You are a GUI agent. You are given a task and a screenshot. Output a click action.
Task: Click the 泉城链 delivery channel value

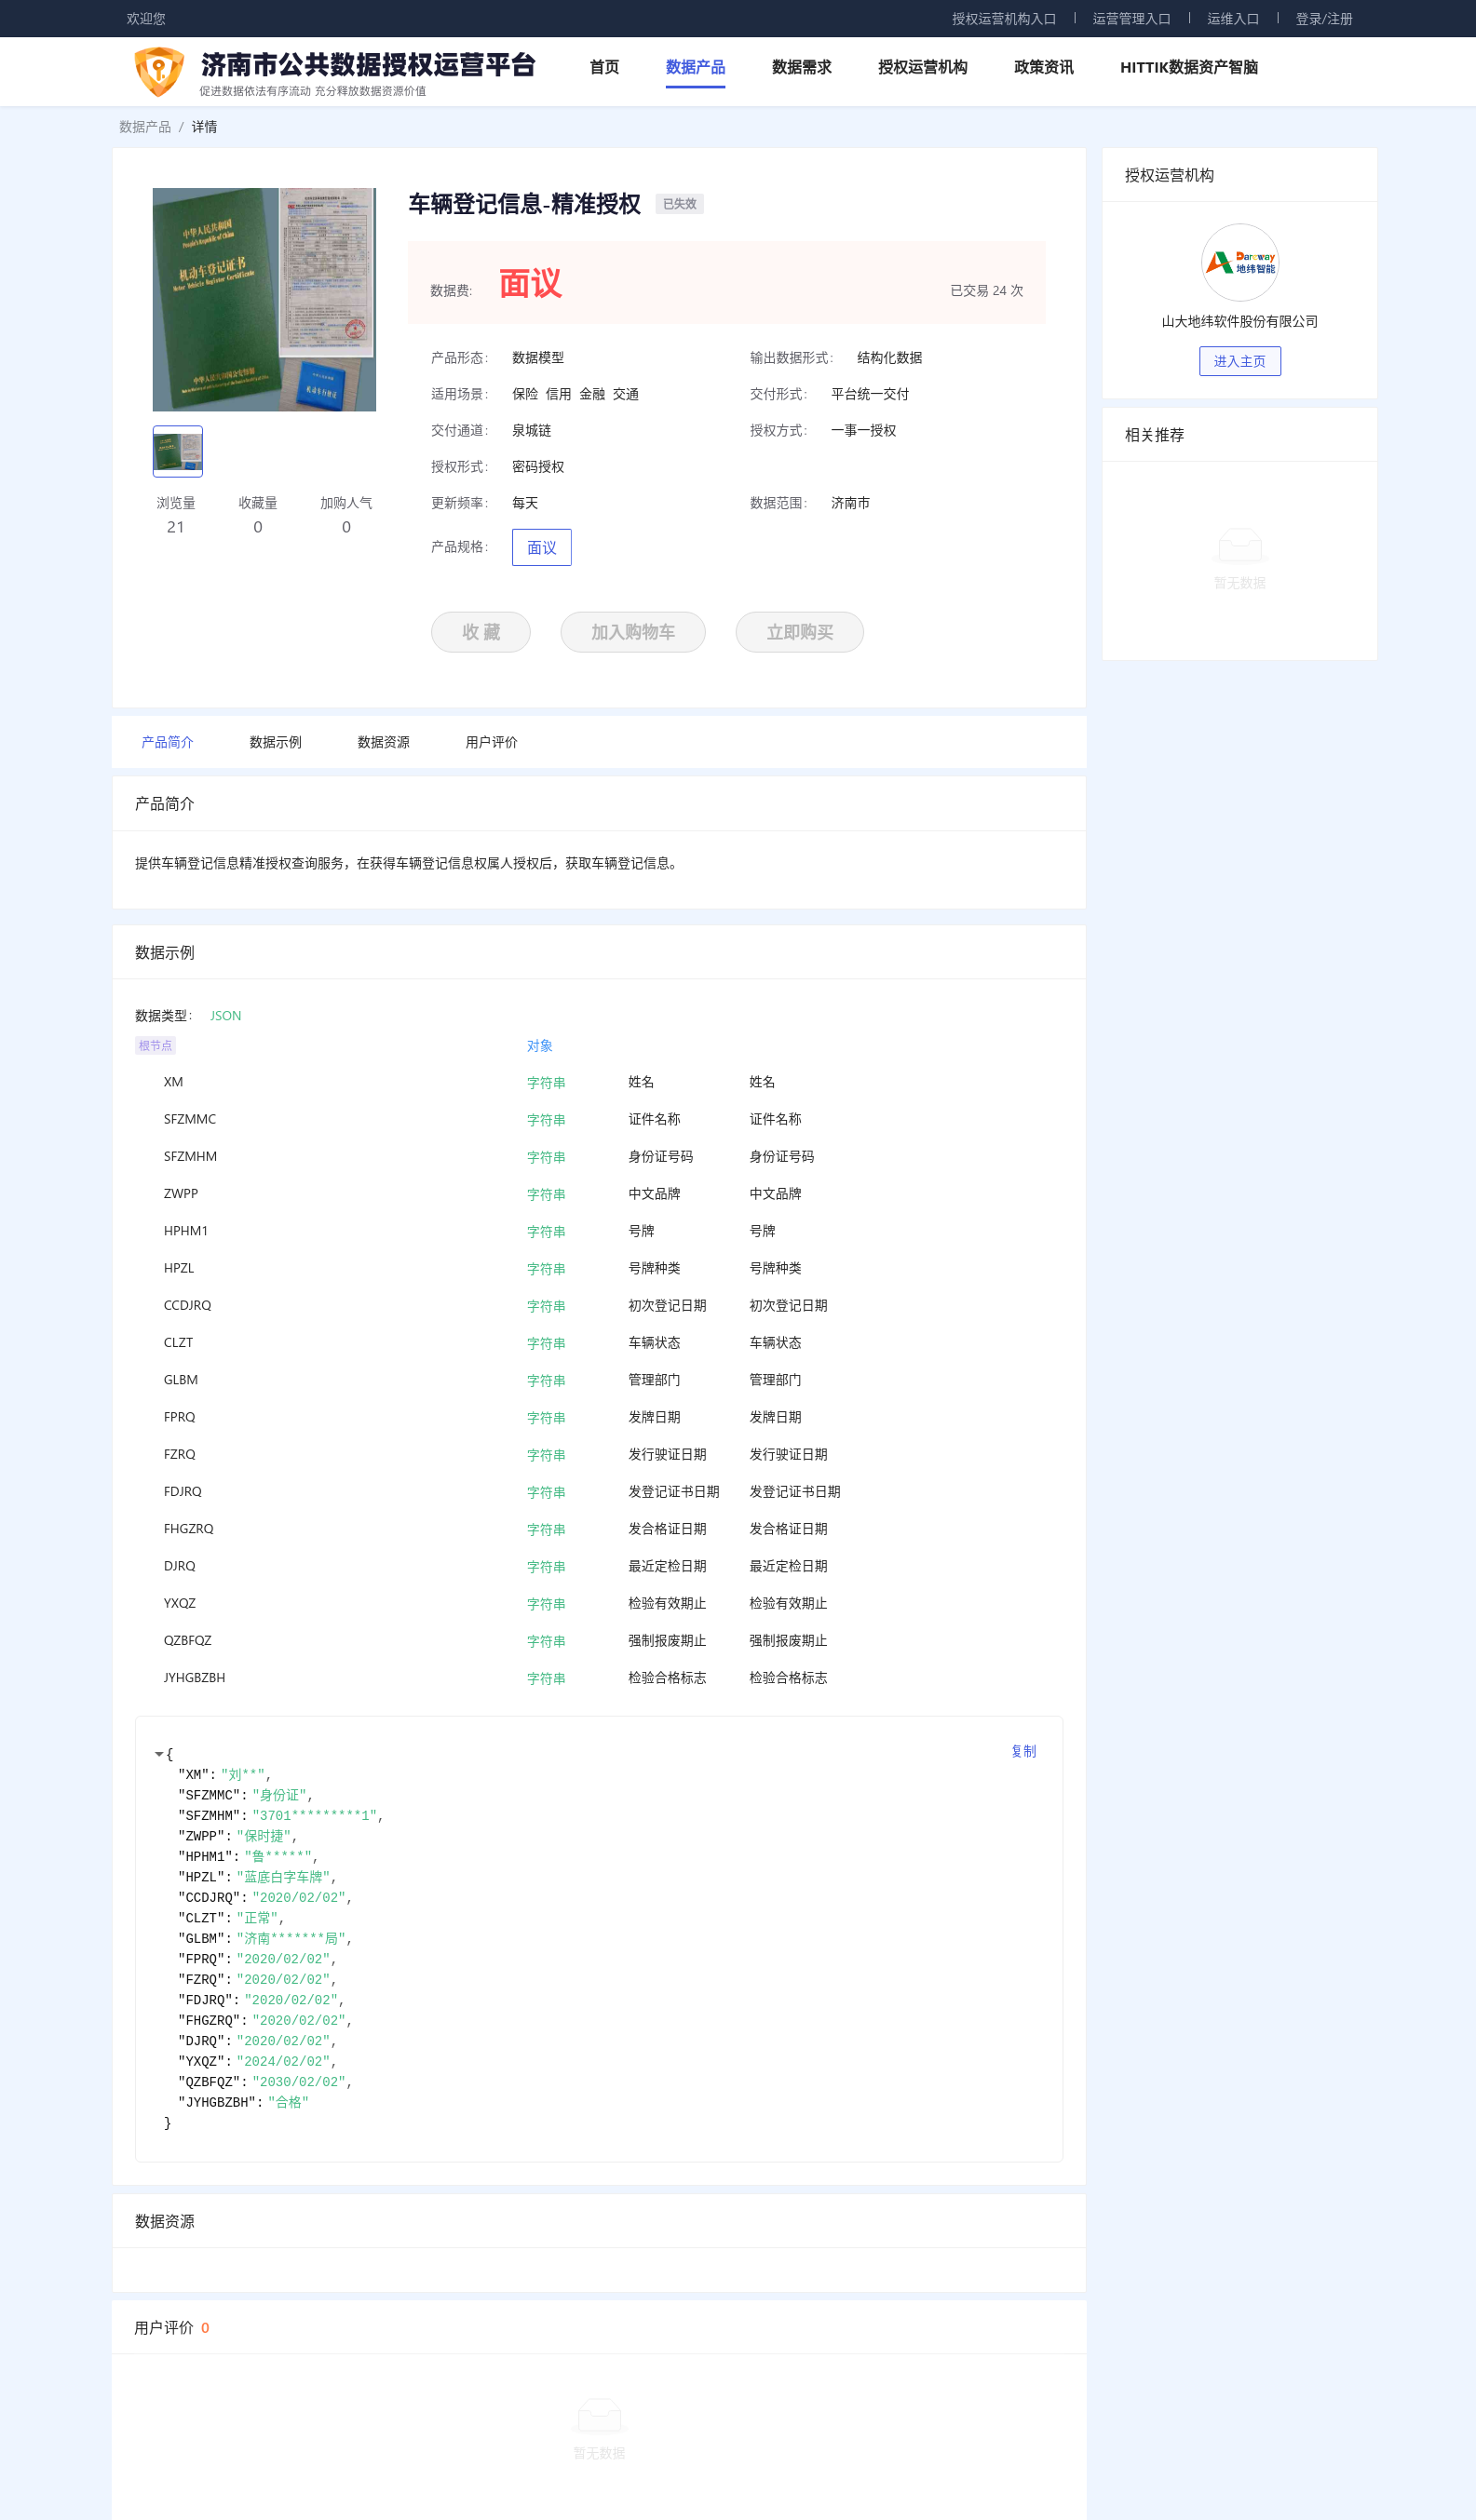coord(531,431)
